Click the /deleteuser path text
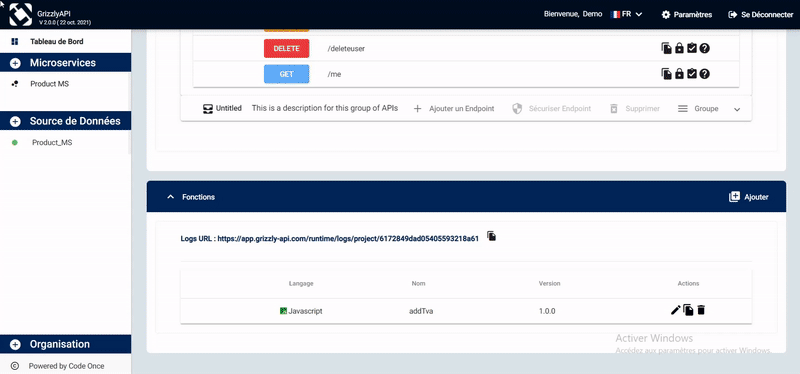 [346, 48]
